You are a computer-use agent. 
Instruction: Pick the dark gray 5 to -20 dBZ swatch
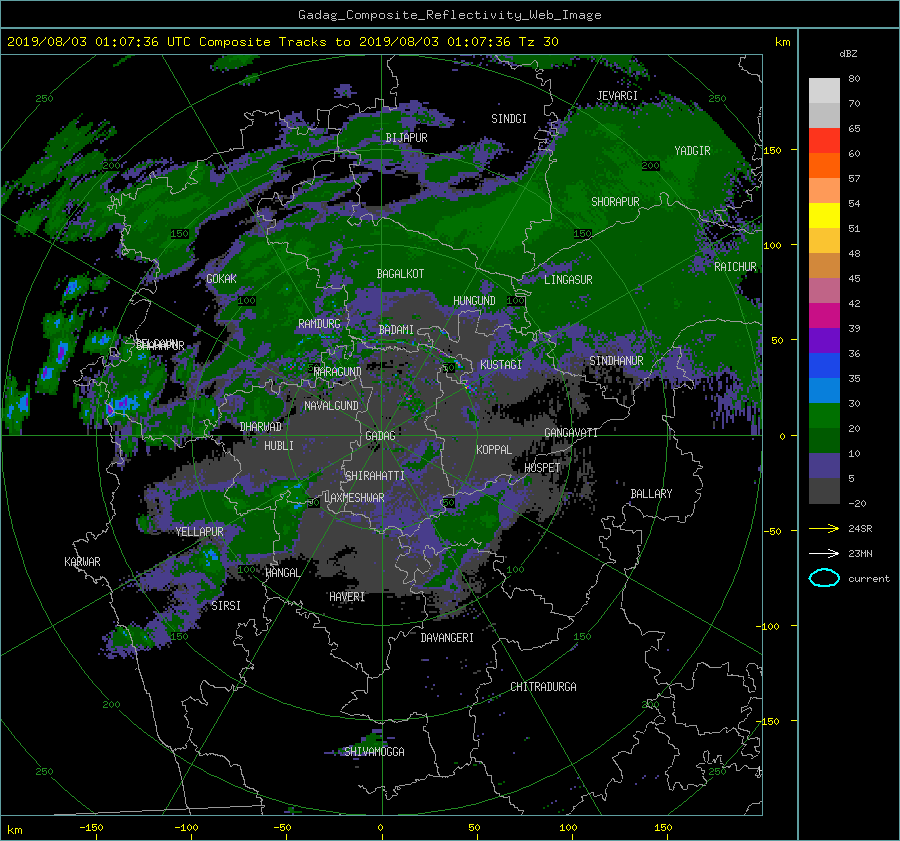(824, 491)
